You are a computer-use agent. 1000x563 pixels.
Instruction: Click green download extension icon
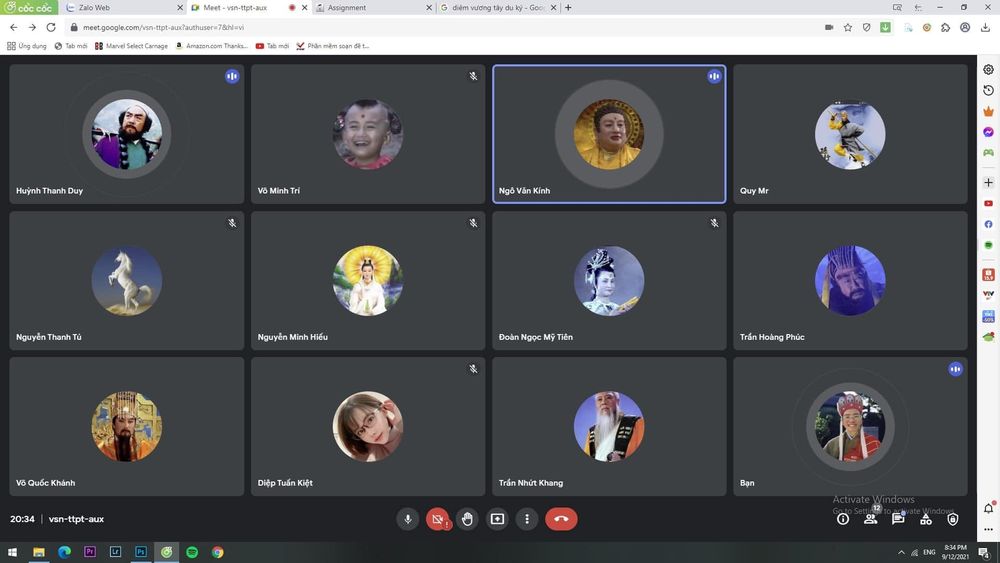click(885, 27)
